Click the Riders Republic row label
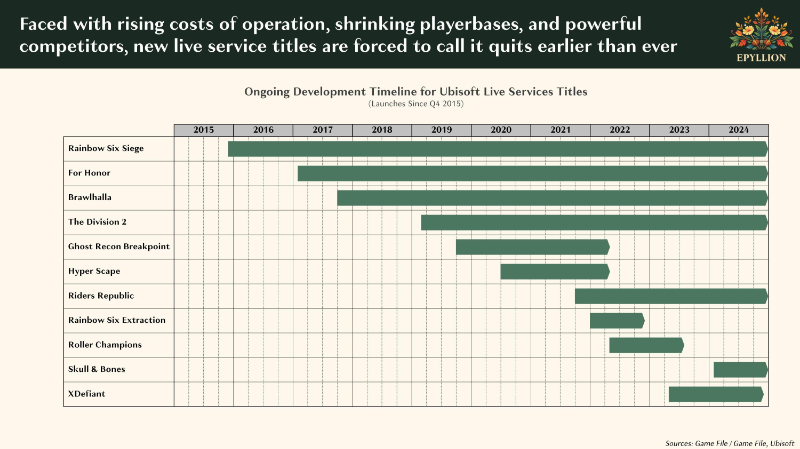 tap(101, 296)
